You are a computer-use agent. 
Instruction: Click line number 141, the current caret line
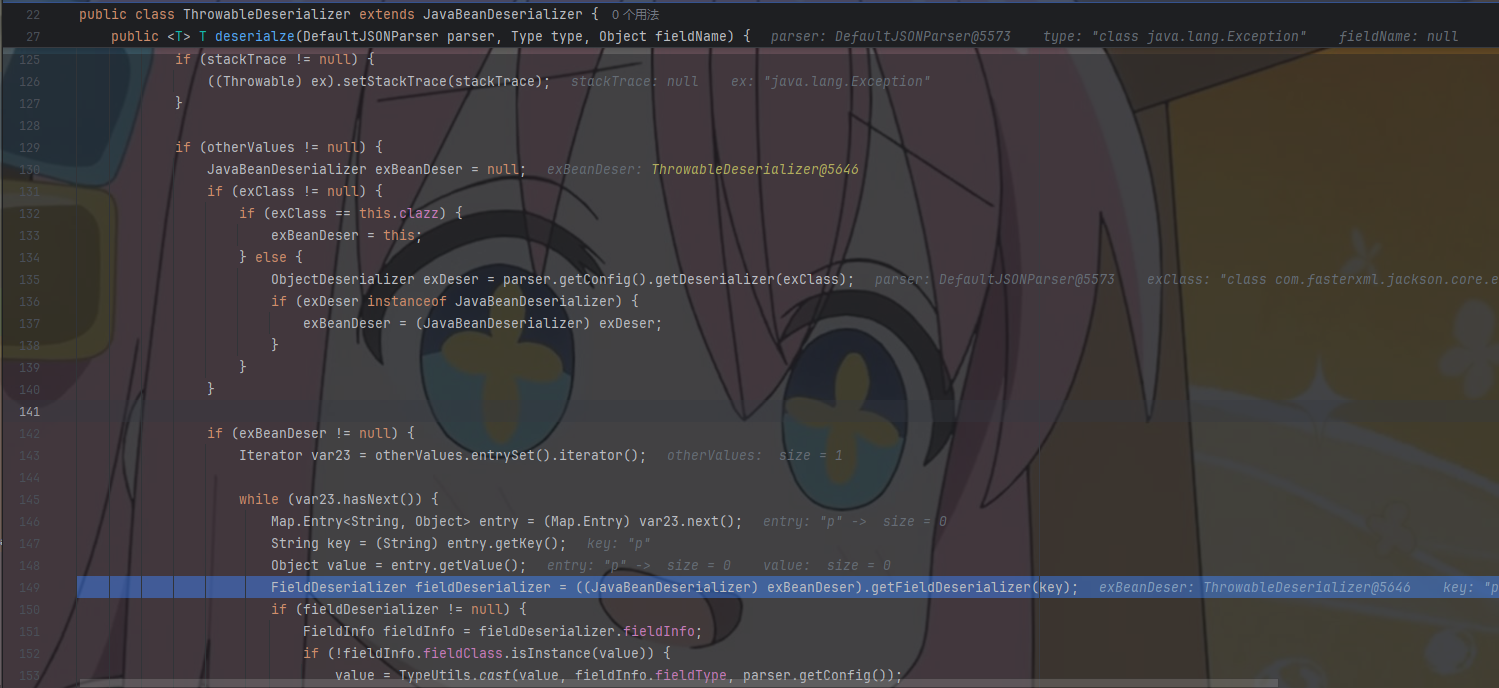[28, 411]
